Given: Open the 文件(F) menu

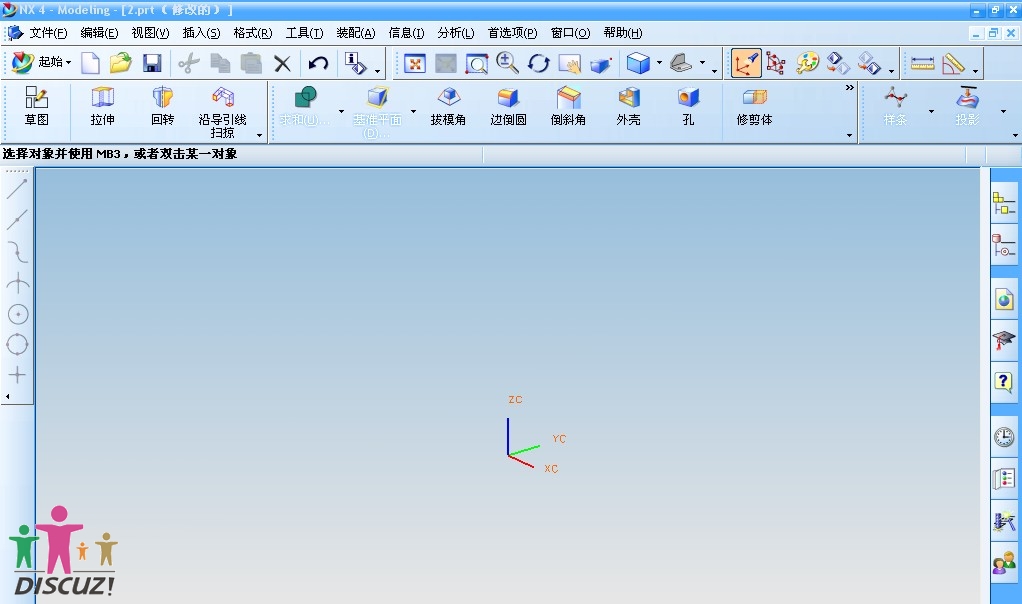Looking at the screenshot, I should pos(48,33).
